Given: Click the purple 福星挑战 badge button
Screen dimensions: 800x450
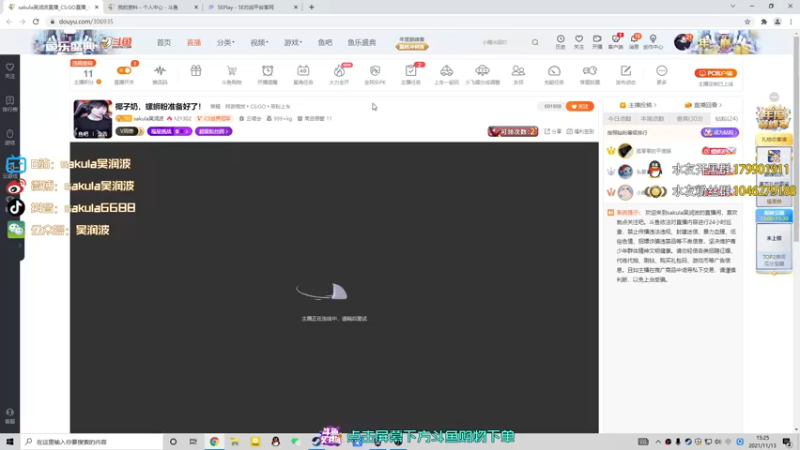Looking at the screenshot, I should coord(169,131).
